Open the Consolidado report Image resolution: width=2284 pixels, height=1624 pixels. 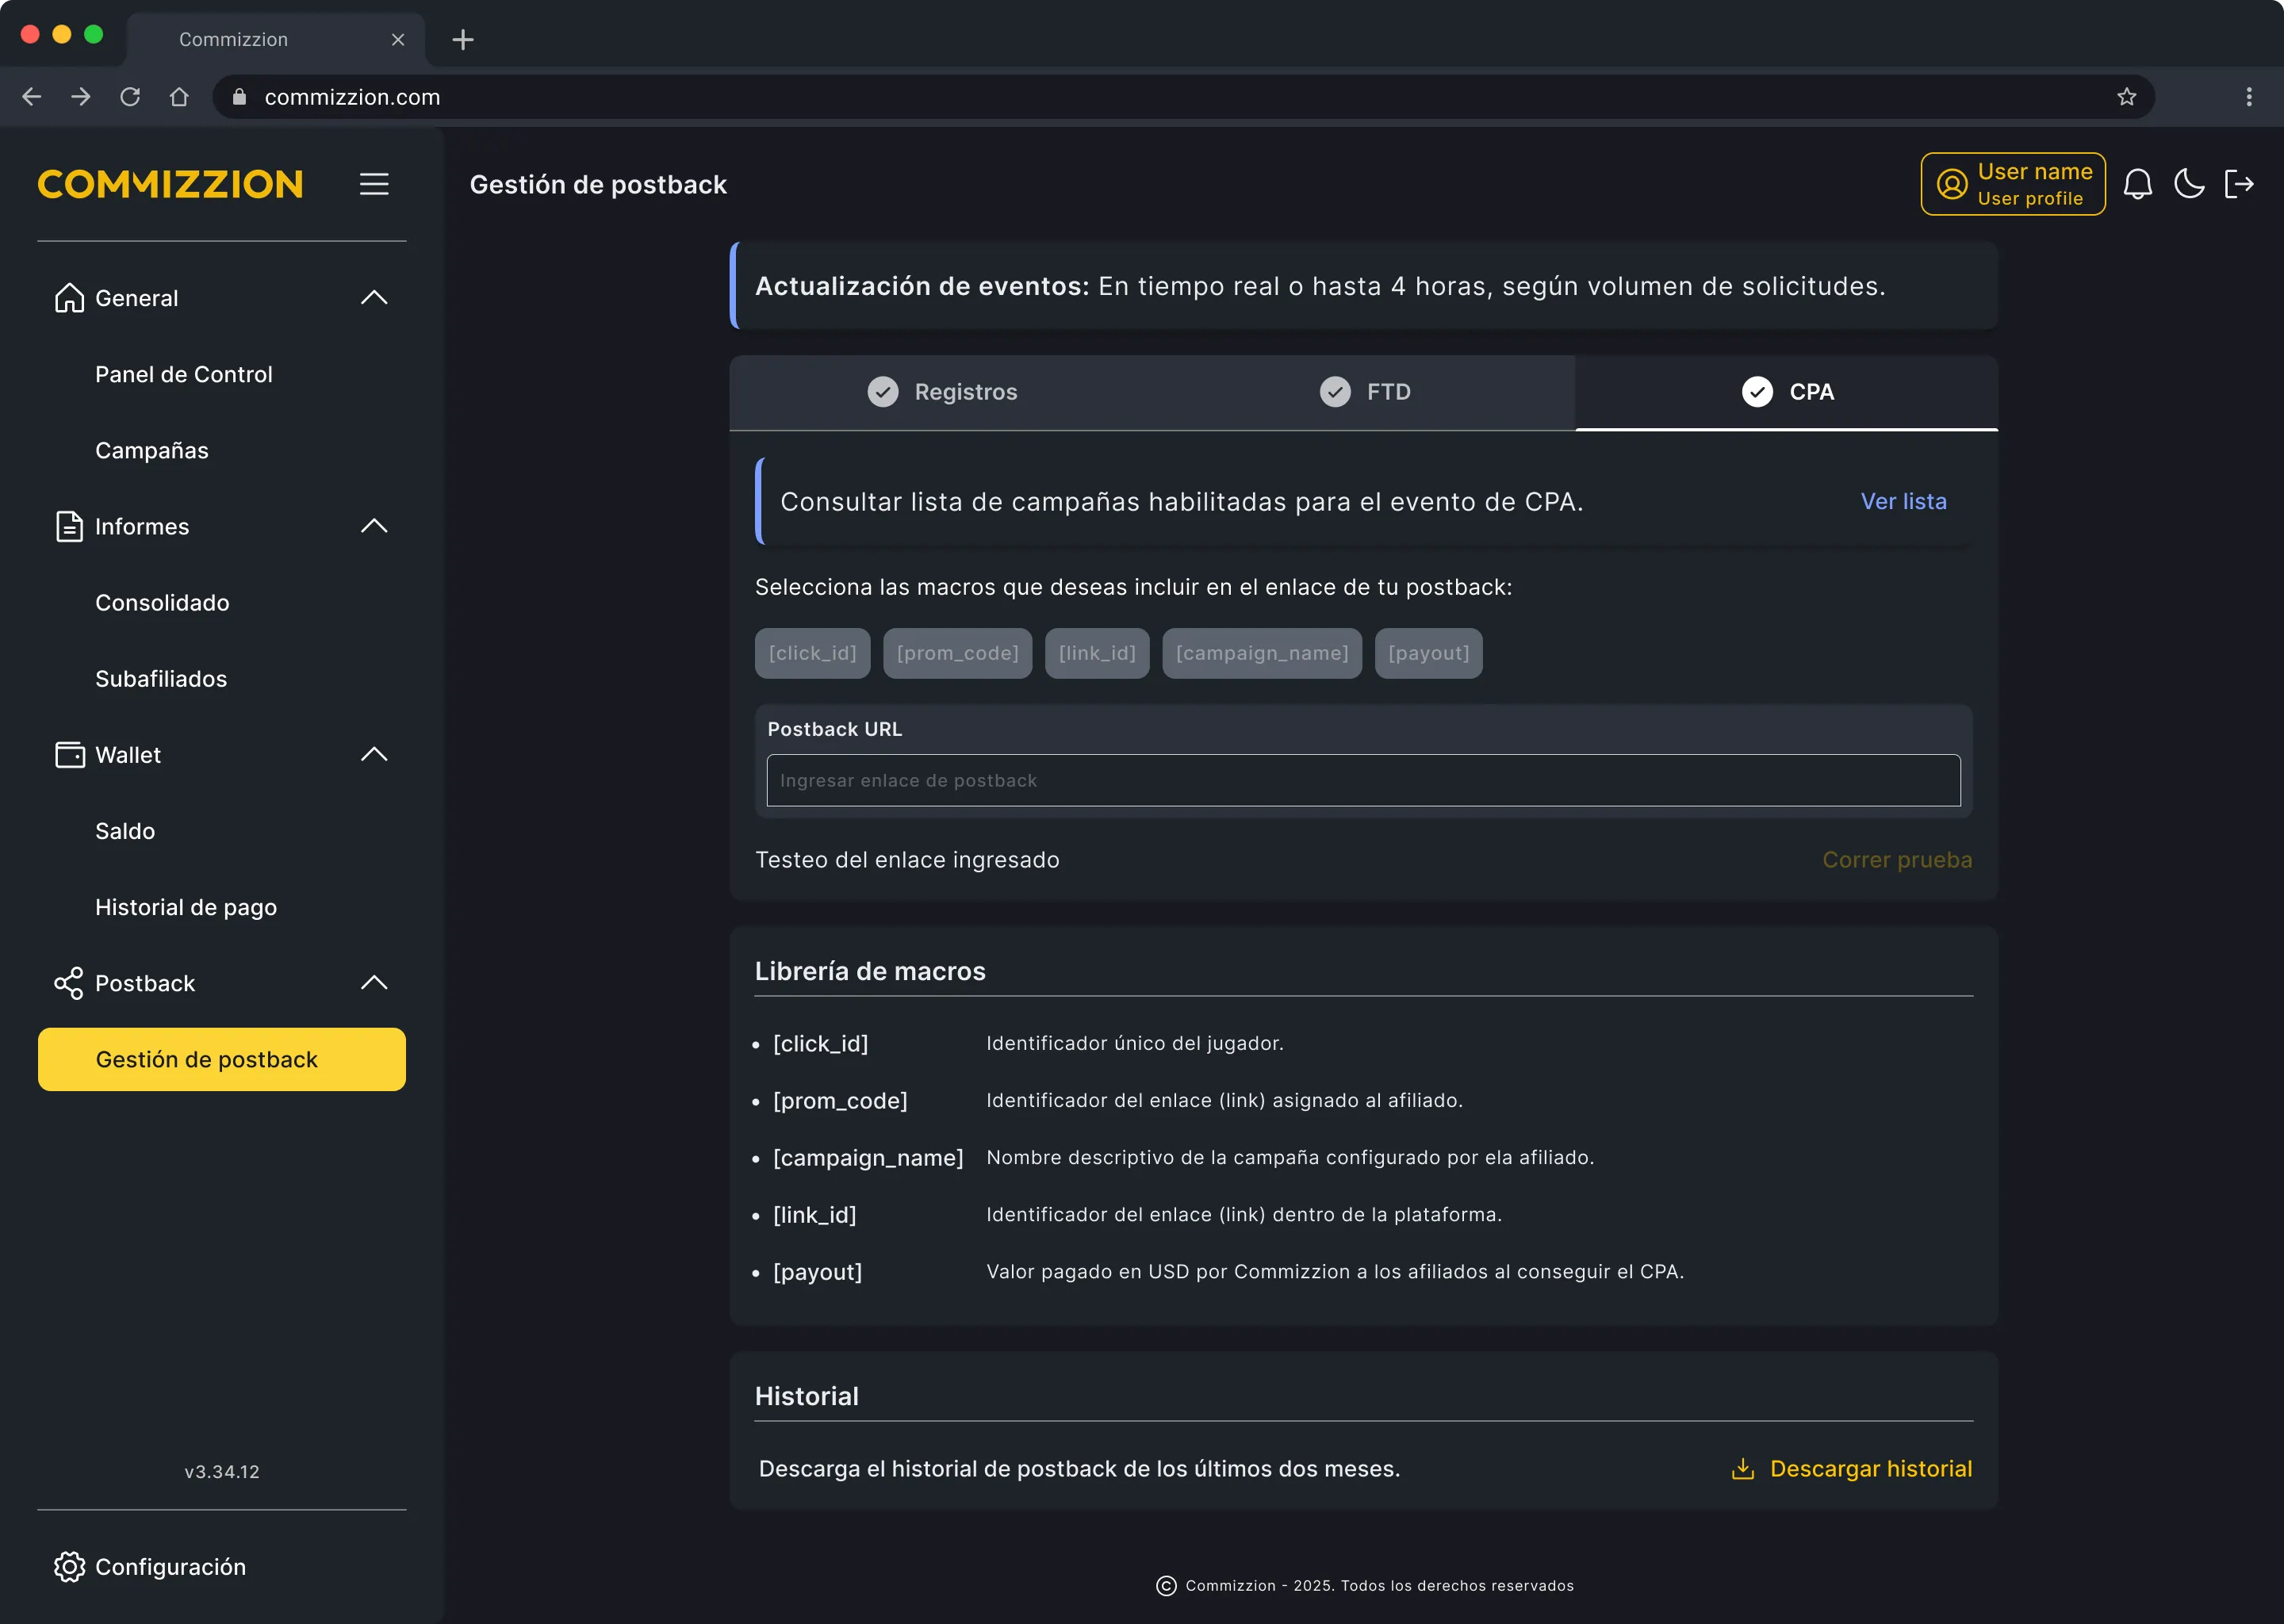(x=162, y=603)
